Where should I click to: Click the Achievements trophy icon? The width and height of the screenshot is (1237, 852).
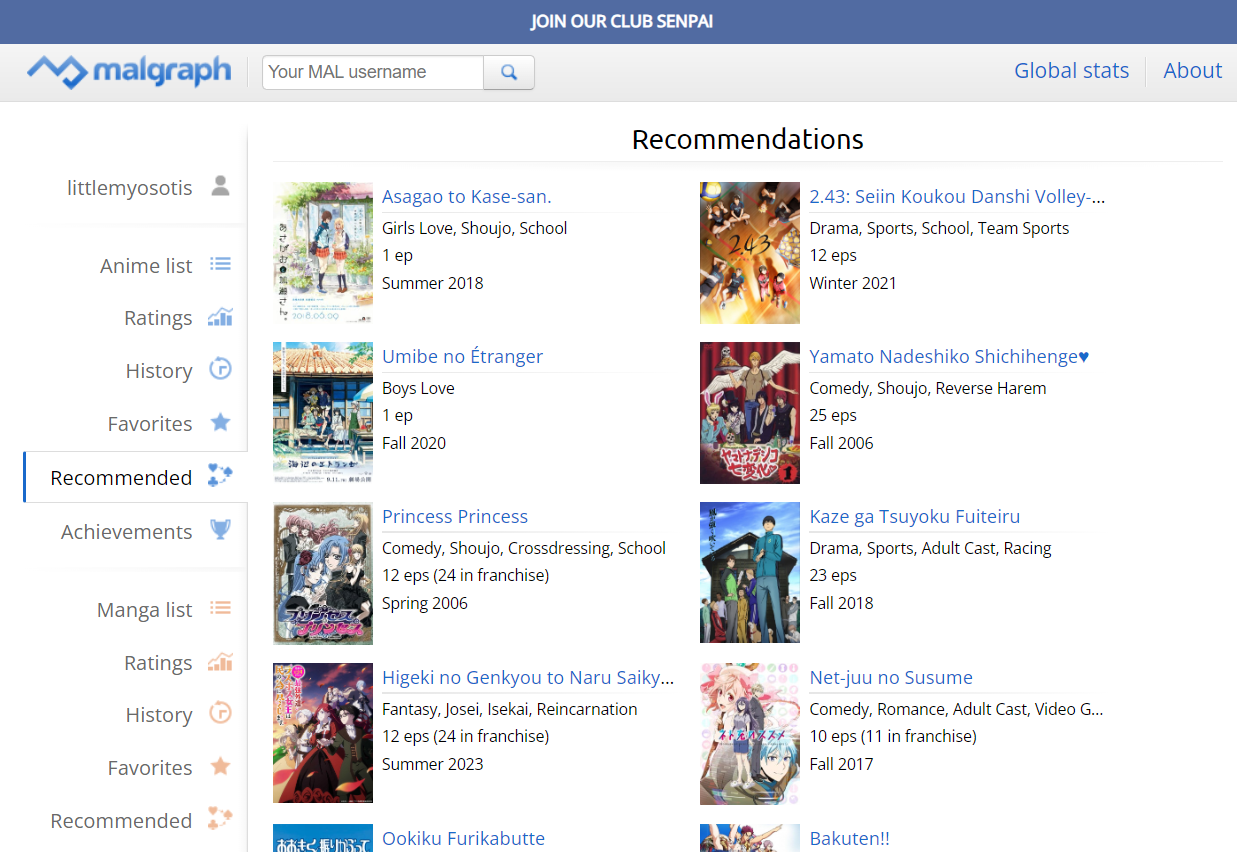(x=220, y=530)
